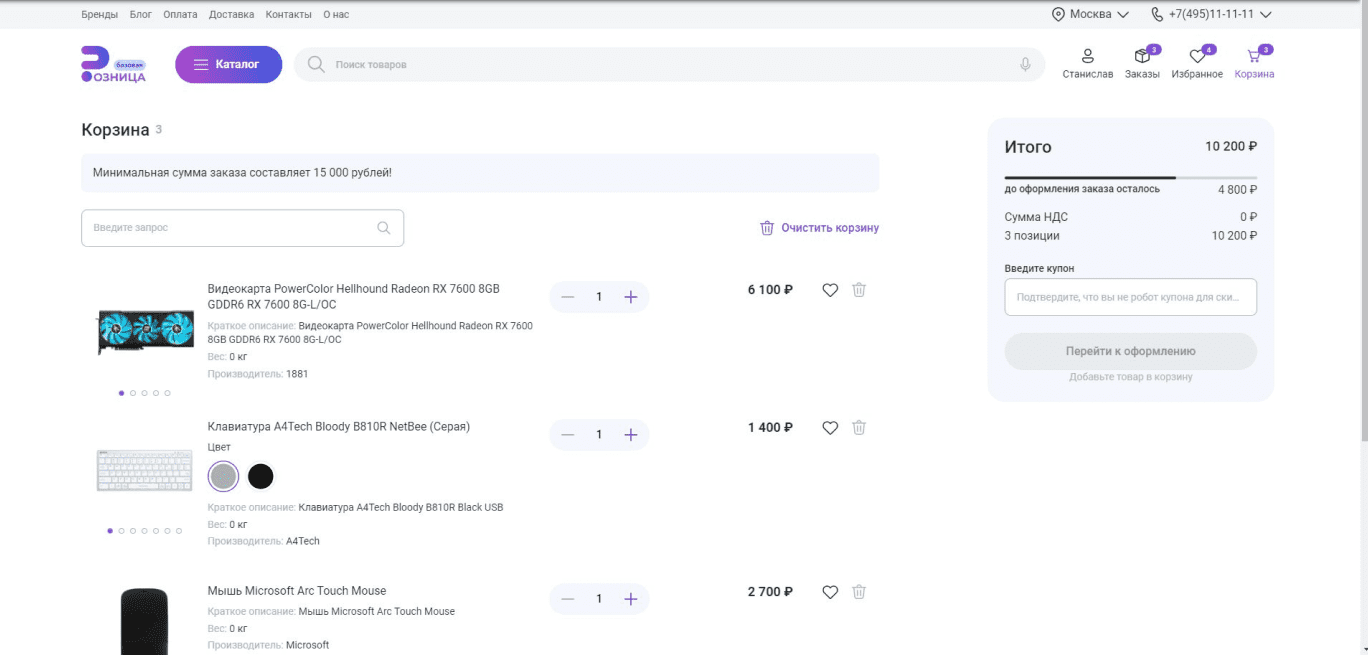1368x655 pixels.
Task: Focus the Поиск товаров search field
Action: (670, 64)
